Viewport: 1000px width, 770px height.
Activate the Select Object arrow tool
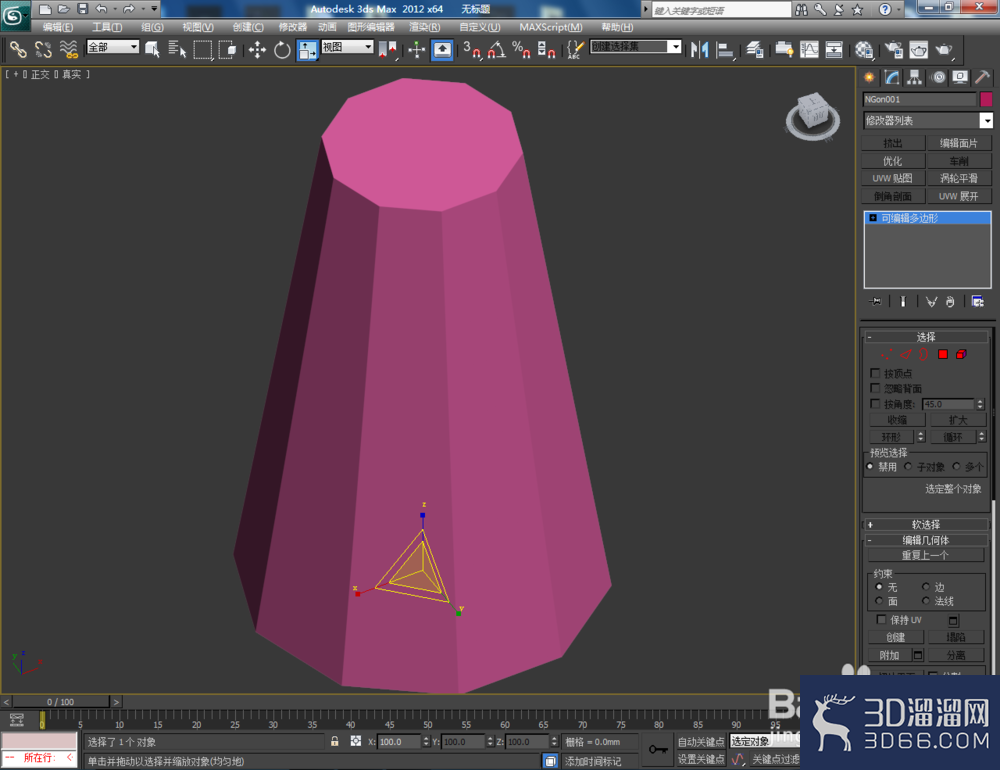[152, 49]
